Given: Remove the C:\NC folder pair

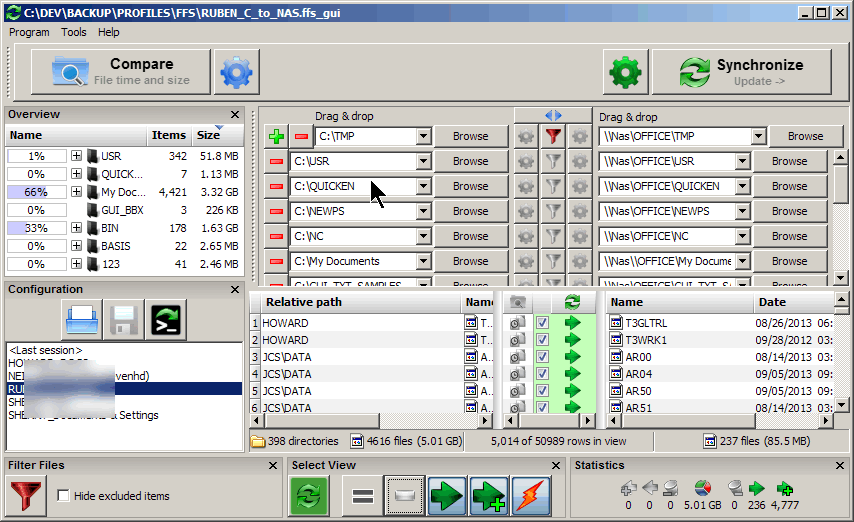Looking at the screenshot, I should point(276,236).
